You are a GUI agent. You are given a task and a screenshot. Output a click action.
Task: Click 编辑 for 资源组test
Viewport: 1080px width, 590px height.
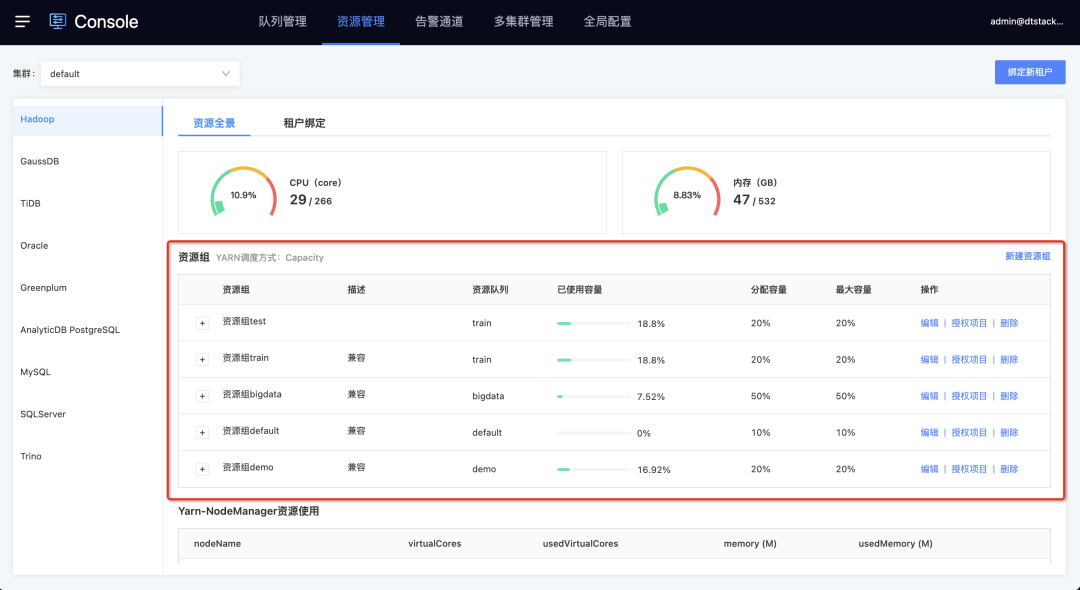(x=929, y=323)
